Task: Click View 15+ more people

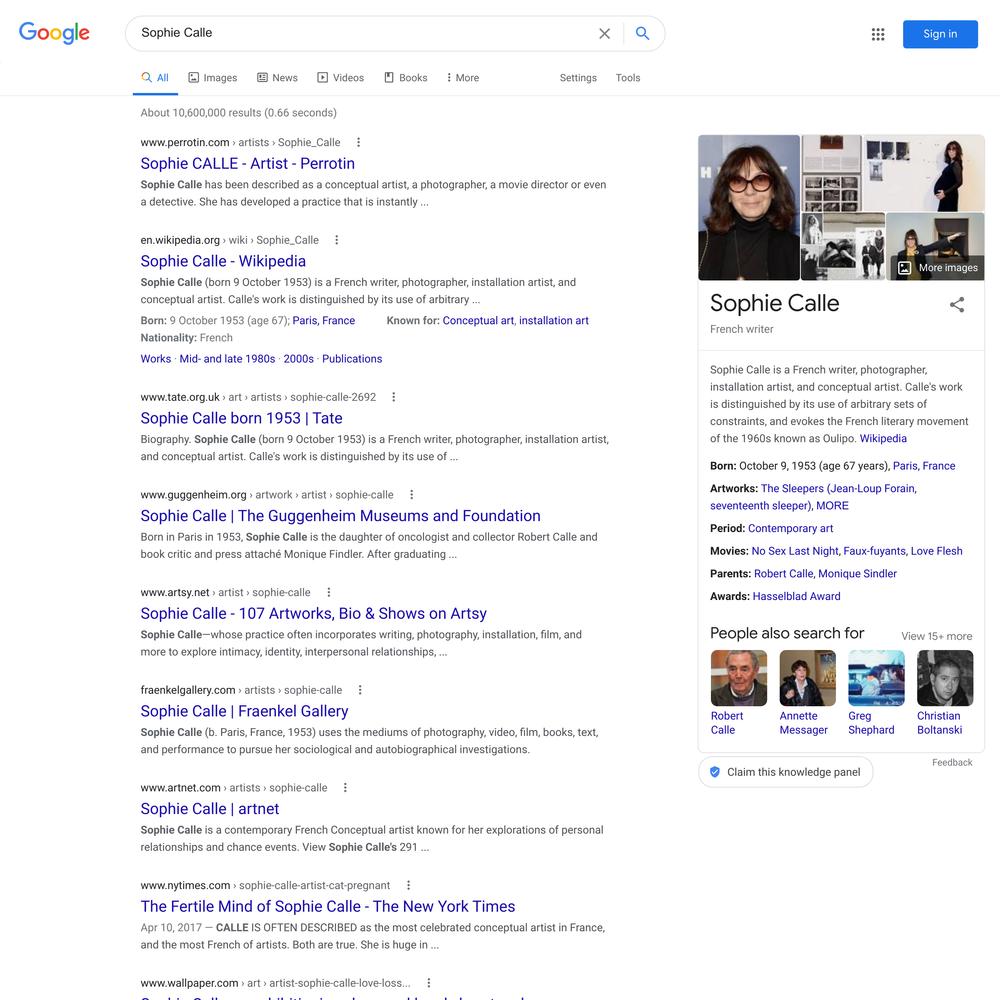Action: point(936,636)
